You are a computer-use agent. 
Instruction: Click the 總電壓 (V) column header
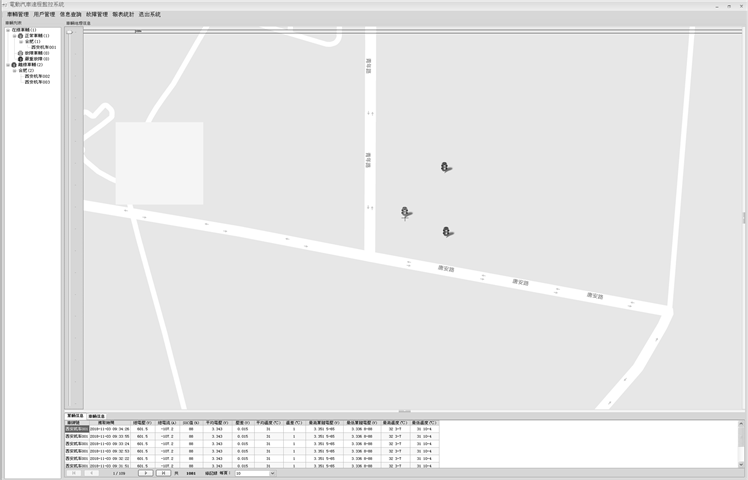(142, 423)
